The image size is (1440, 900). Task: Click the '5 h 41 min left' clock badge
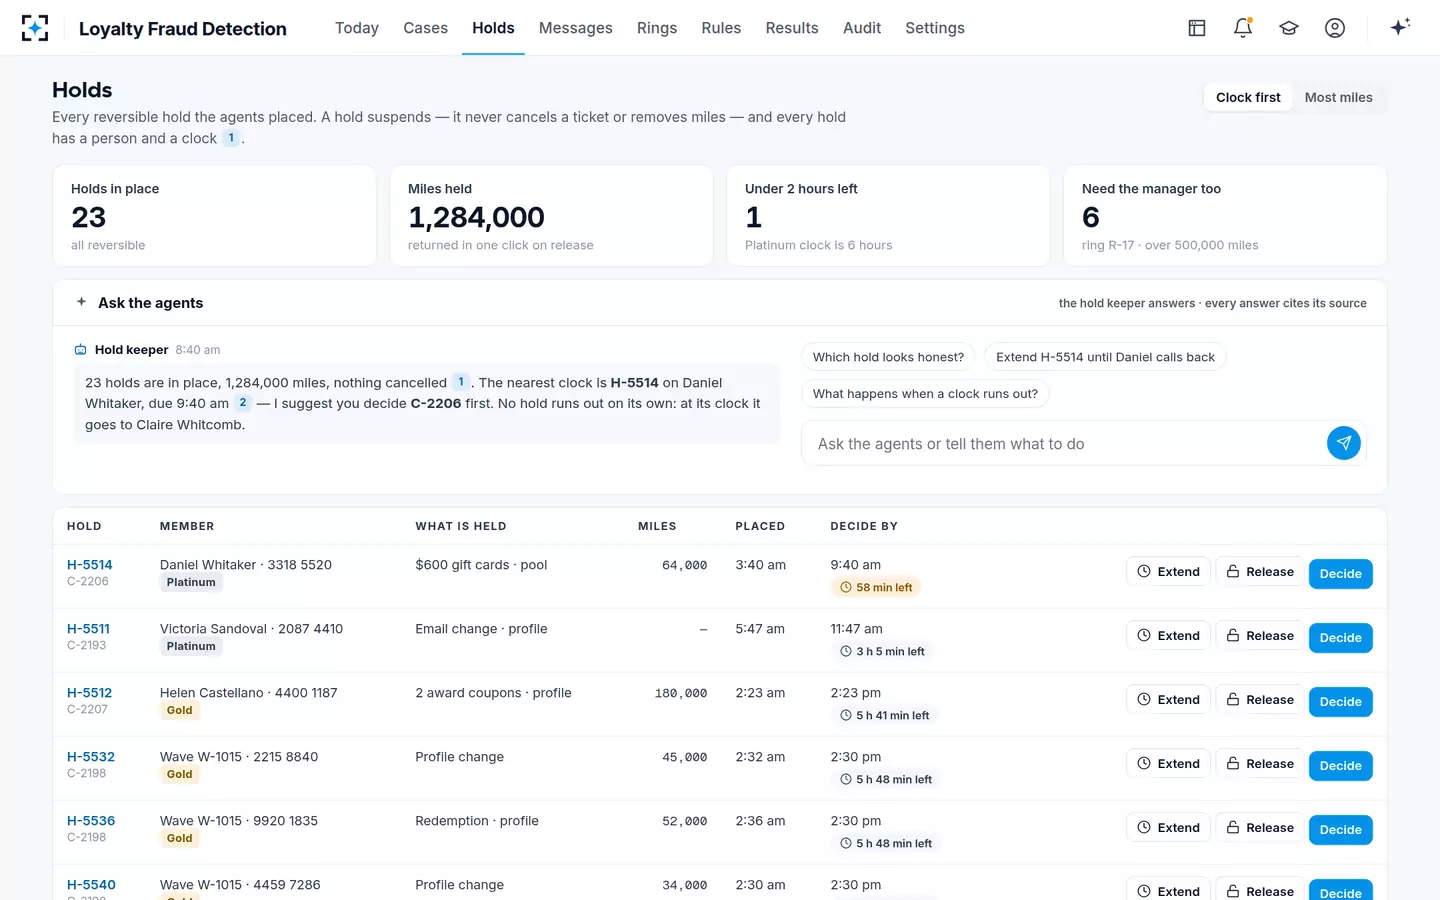coord(884,715)
